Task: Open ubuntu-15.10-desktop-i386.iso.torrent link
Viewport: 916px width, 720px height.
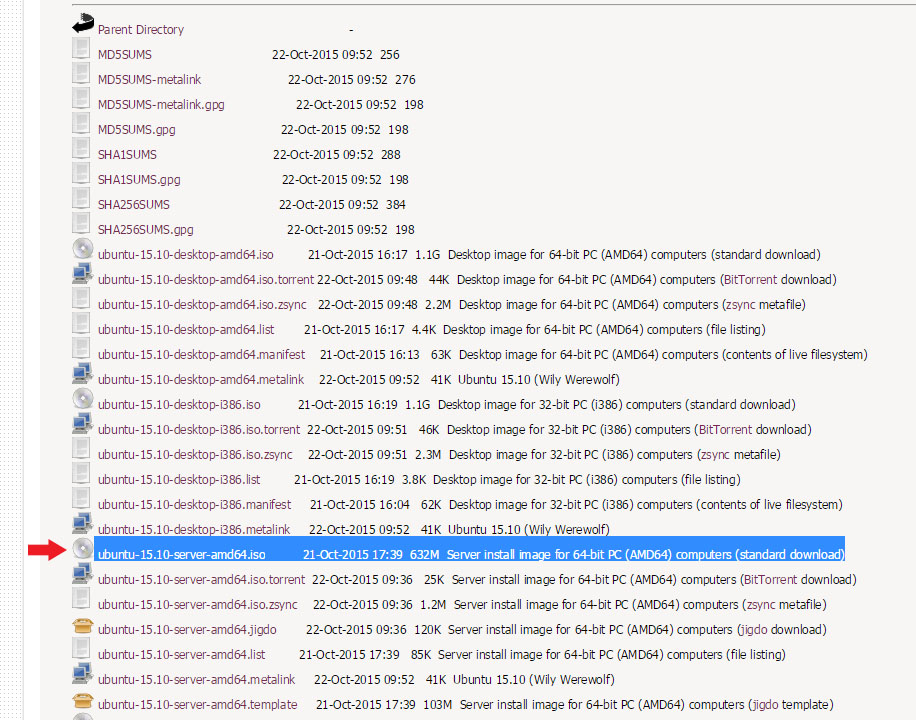Action: pyautogui.click(x=199, y=430)
